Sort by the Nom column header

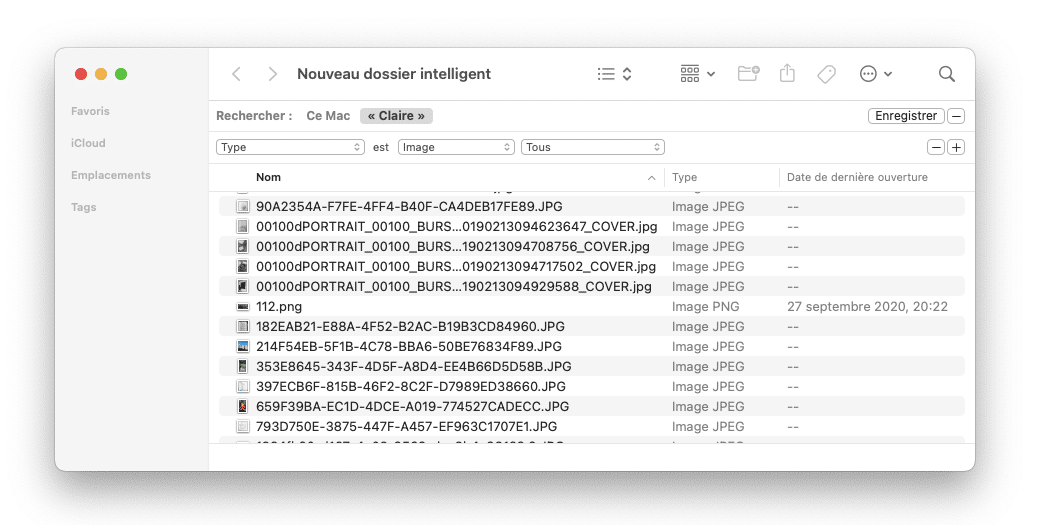pos(268,177)
